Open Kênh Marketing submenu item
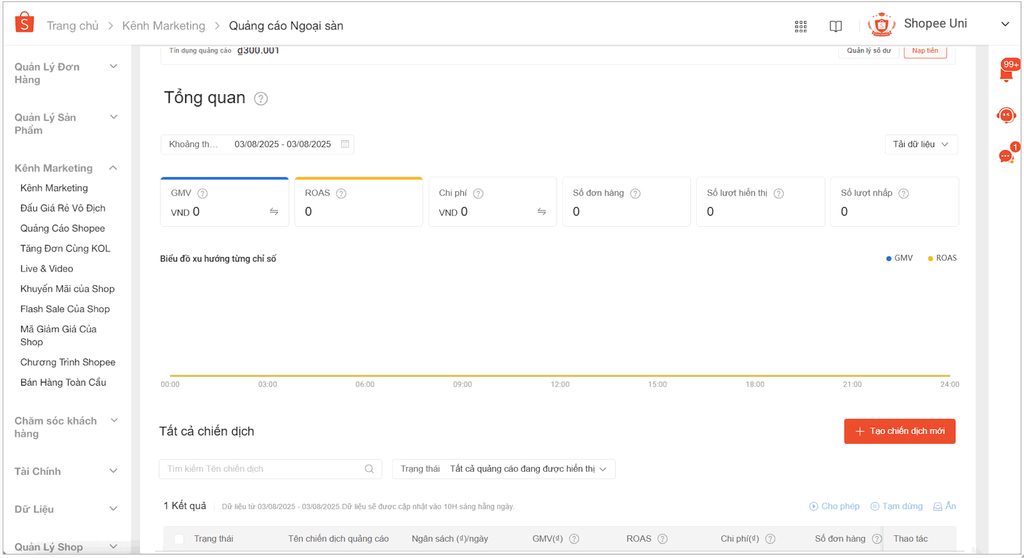 pyautogui.click(x=54, y=188)
